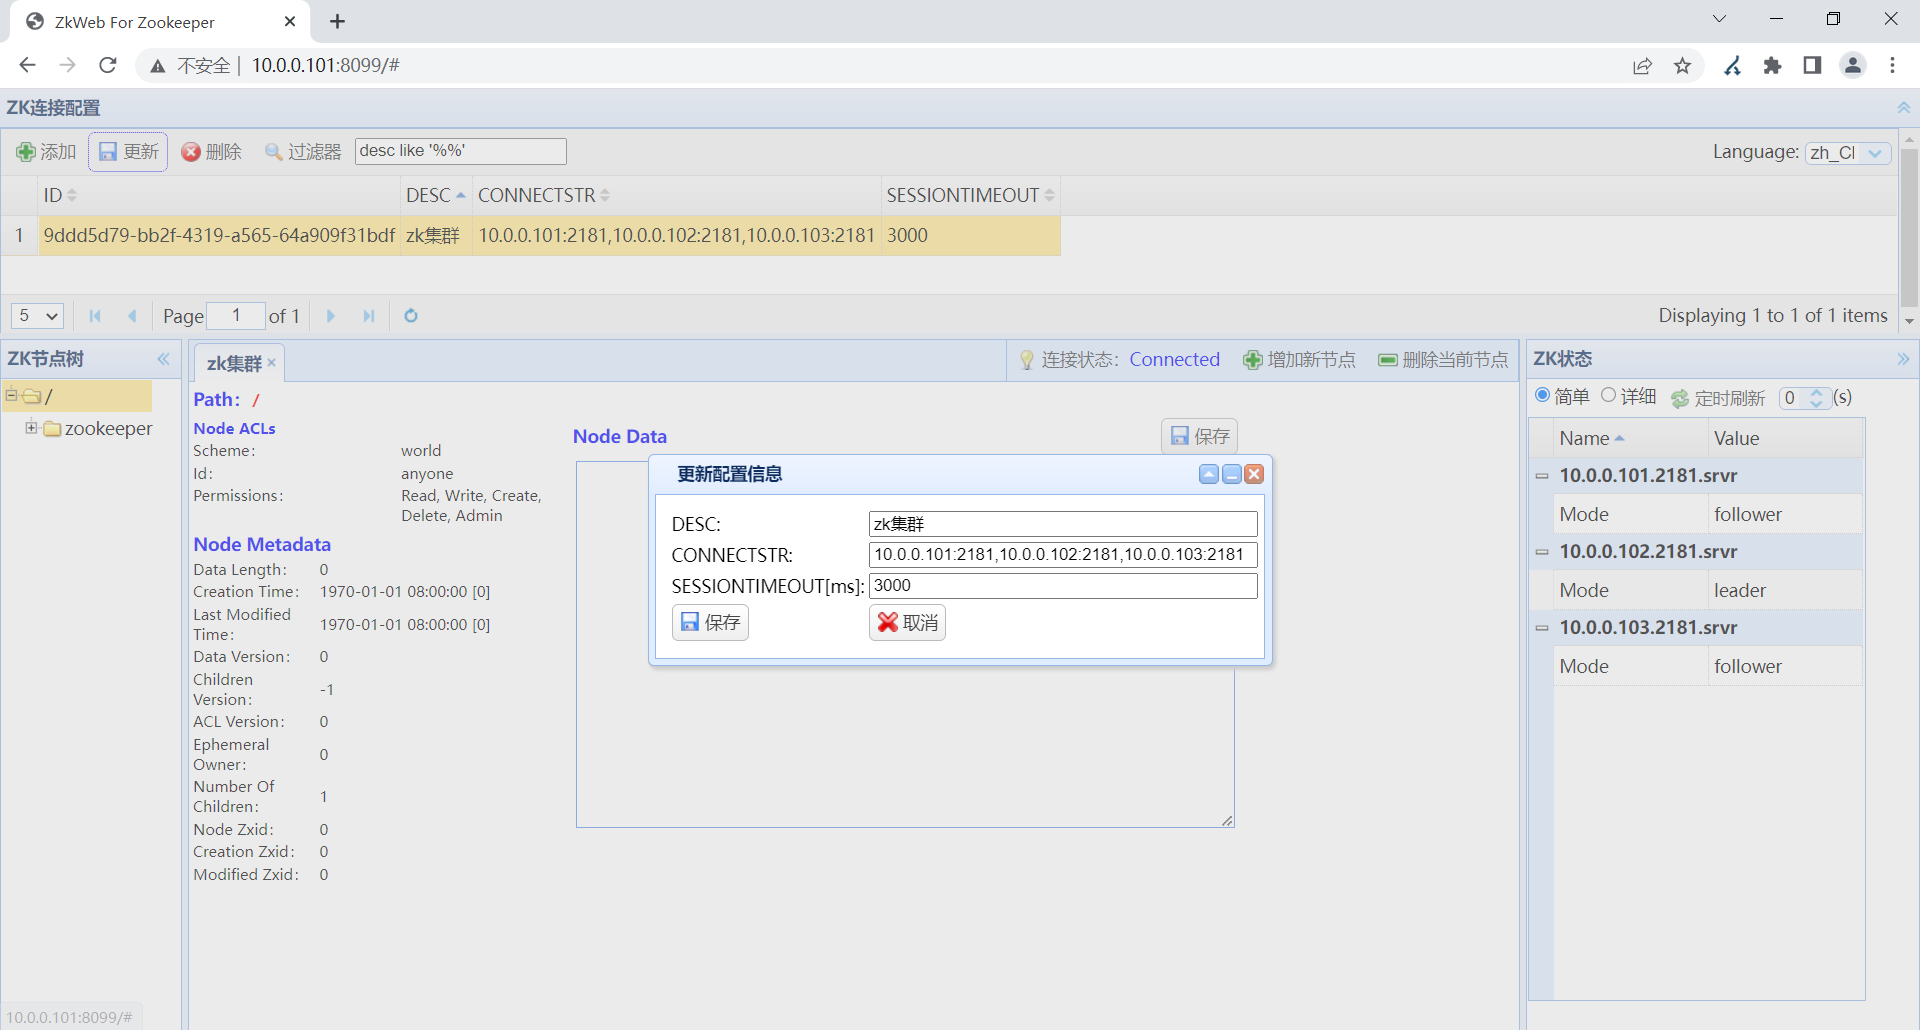This screenshot has height=1030, width=1920.
Task: Collapse the 10.0.0.102.2181.srvr group
Action: 1542,552
